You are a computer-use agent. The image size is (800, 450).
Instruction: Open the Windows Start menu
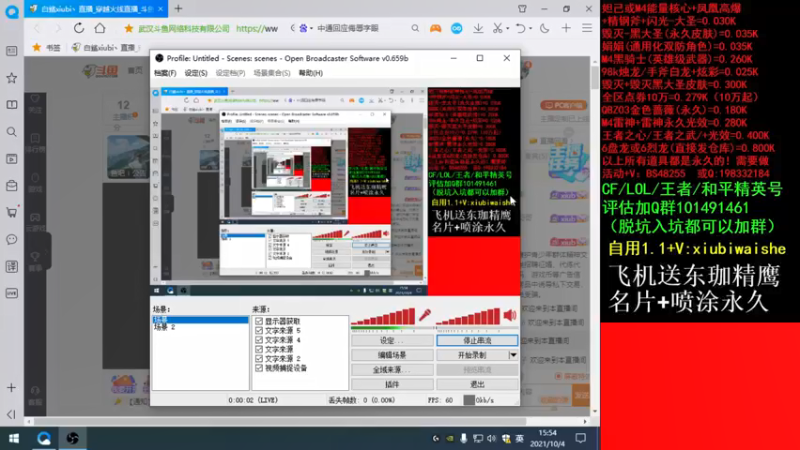coord(14,438)
